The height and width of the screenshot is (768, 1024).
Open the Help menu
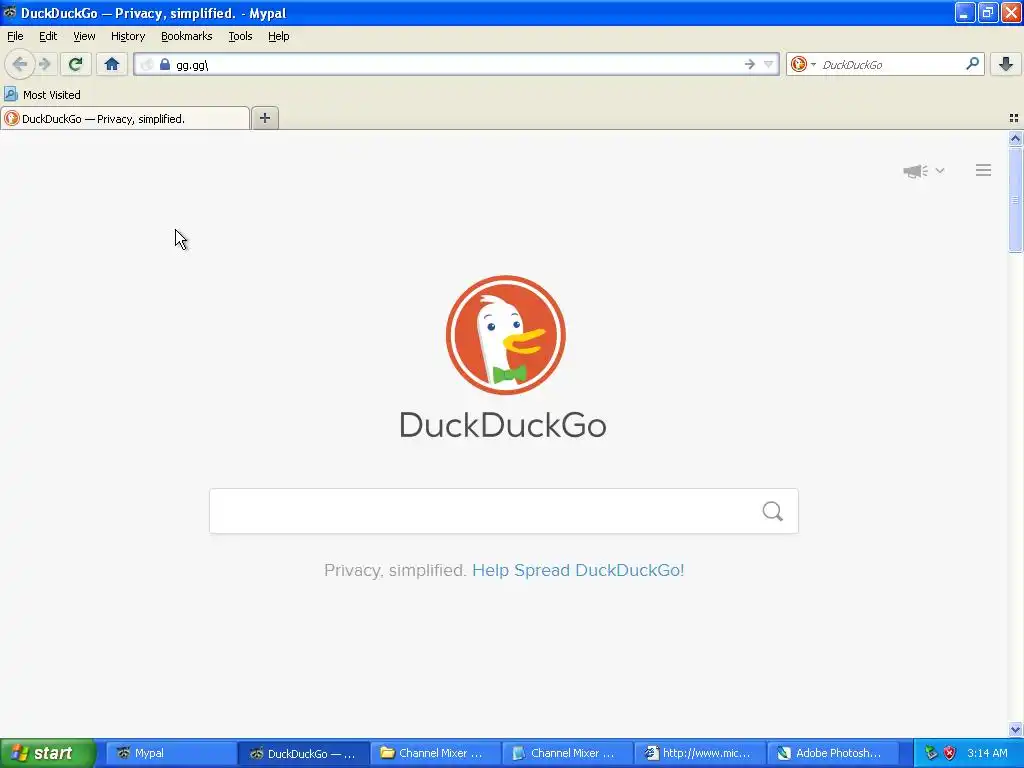tap(279, 36)
